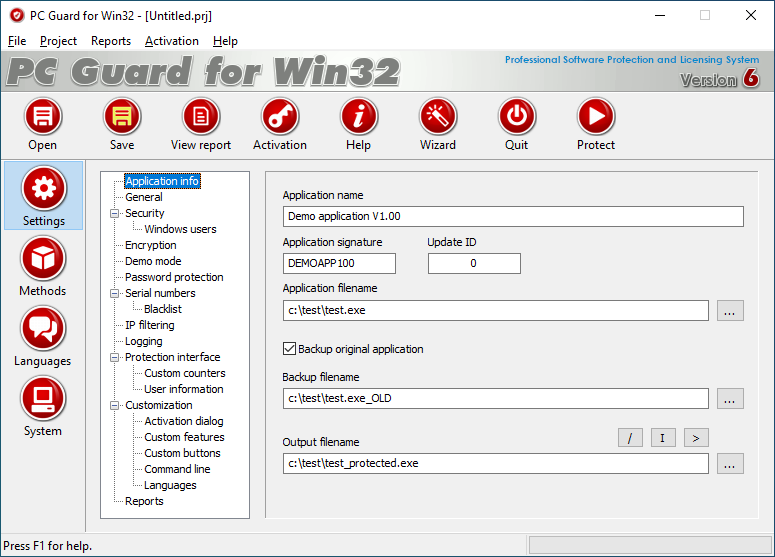
Task: Click the slash button above Output filename
Action: (x=630, y=438)
